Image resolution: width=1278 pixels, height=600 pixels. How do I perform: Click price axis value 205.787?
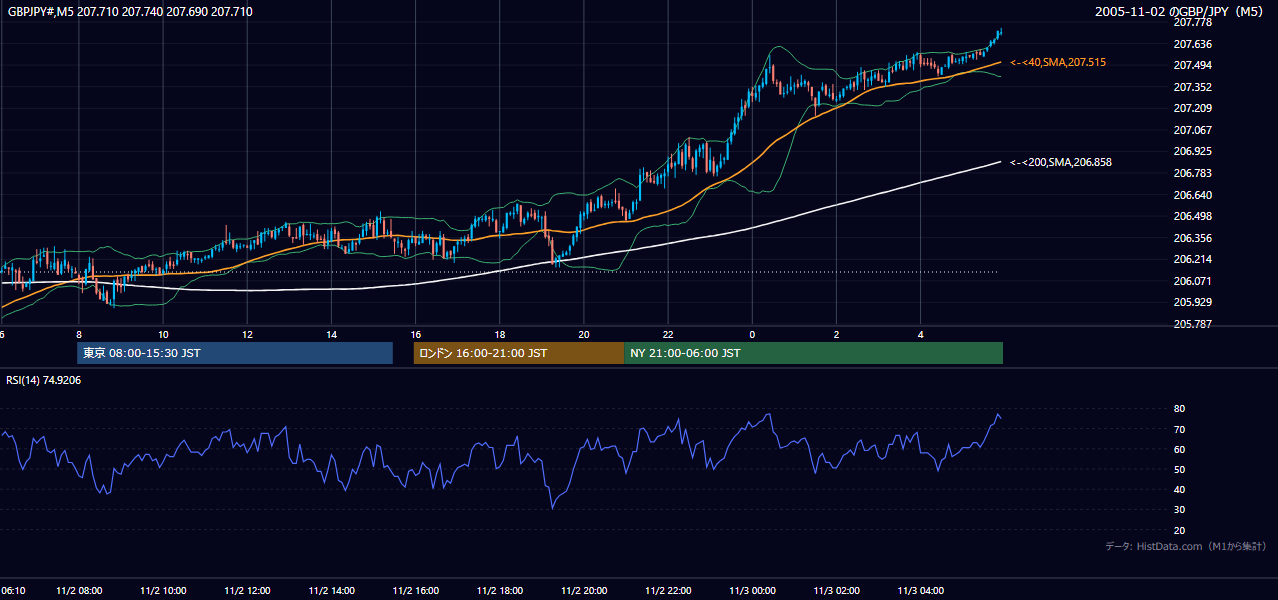click(1193, 324)
